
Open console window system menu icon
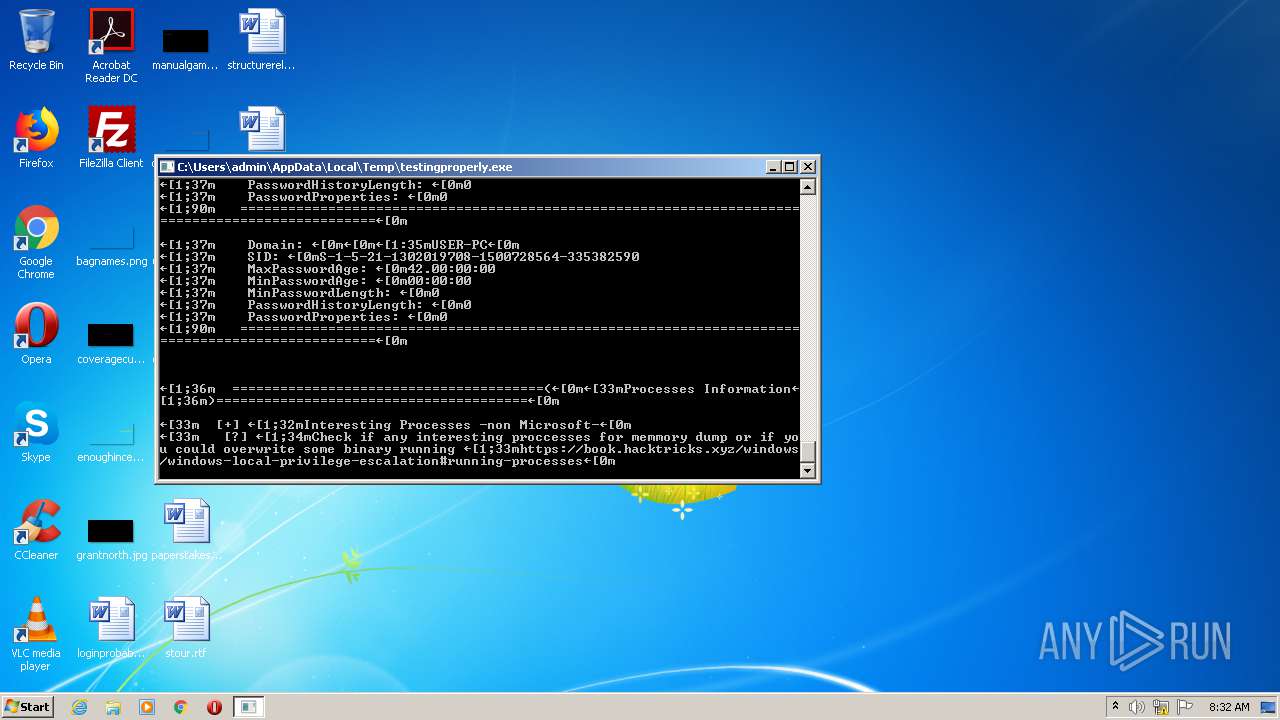pyautogui.click(x=168, y=167)
